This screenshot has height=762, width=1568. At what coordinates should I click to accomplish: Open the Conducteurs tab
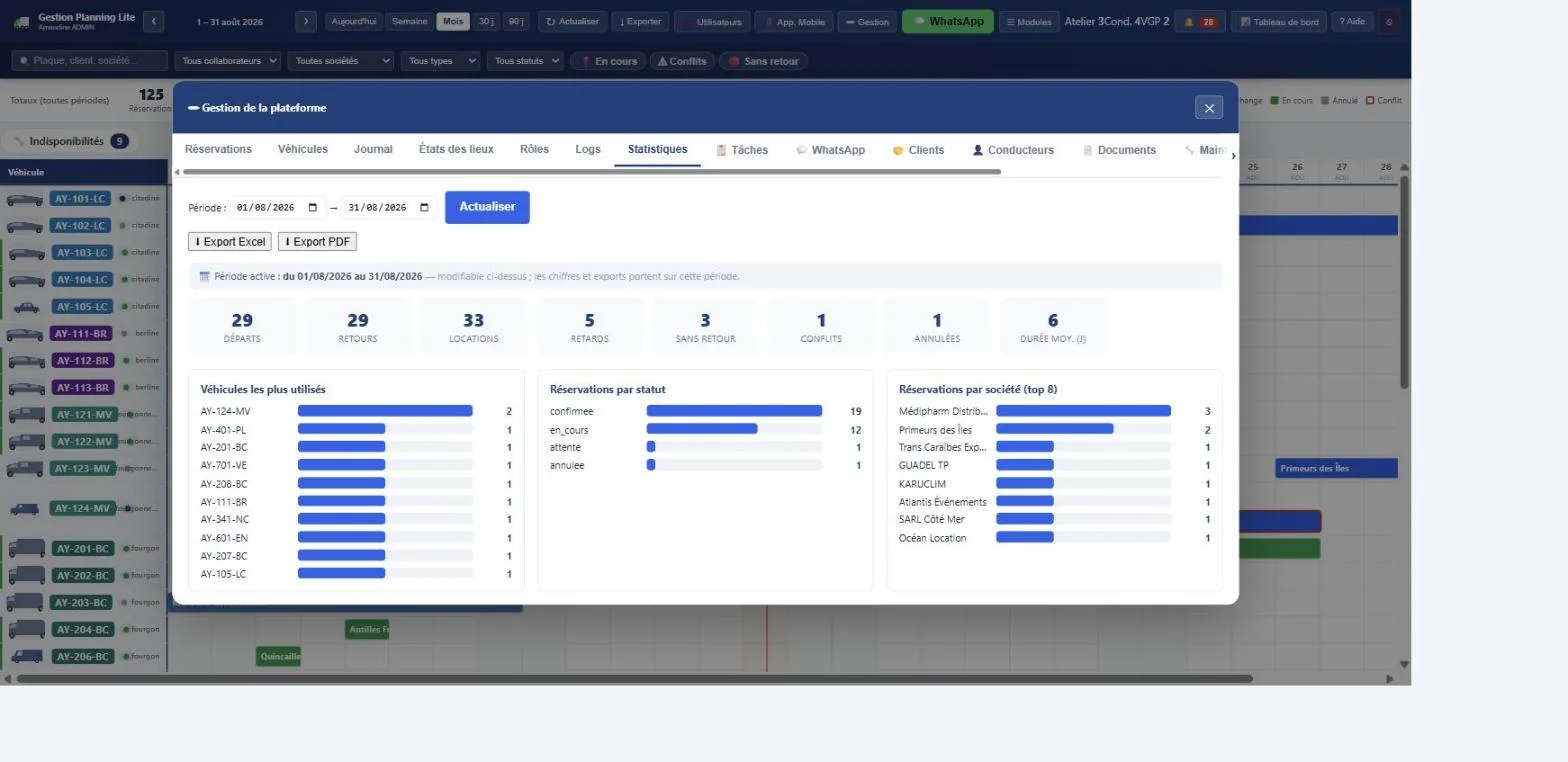click(x=1013, y=150)
